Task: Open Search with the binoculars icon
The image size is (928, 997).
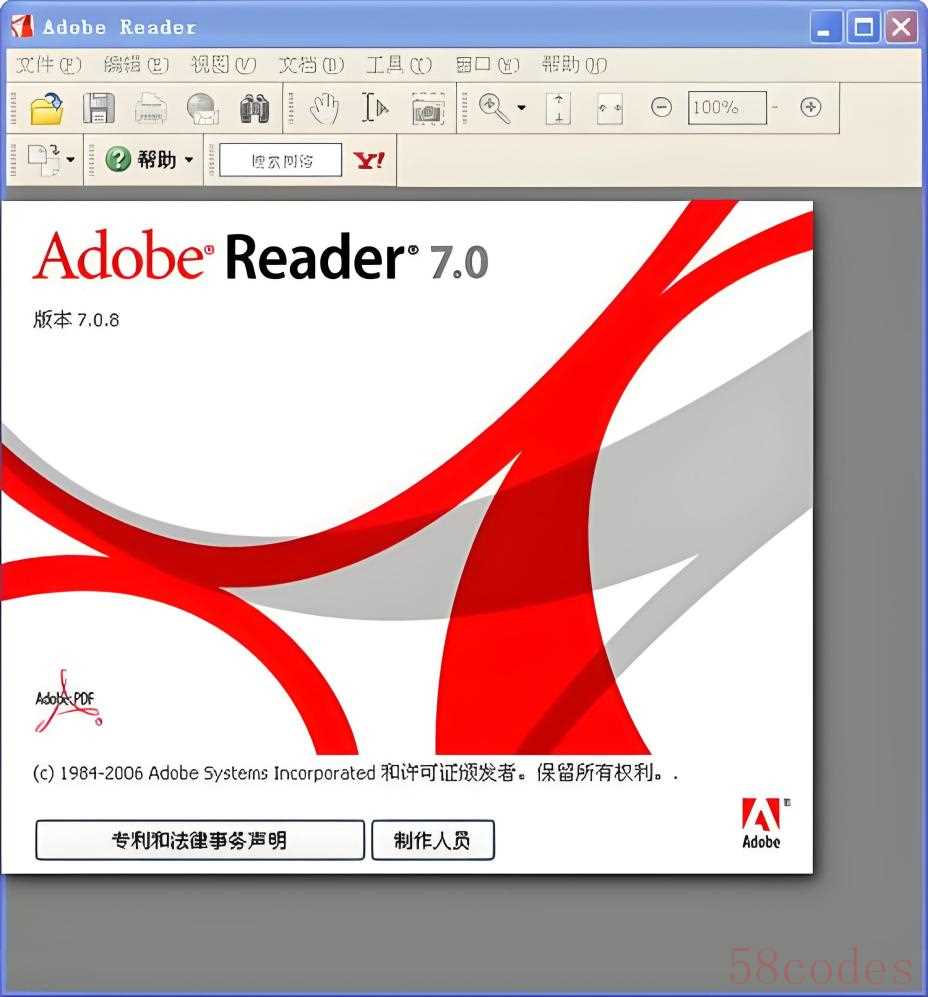Action: coord(255,108)
